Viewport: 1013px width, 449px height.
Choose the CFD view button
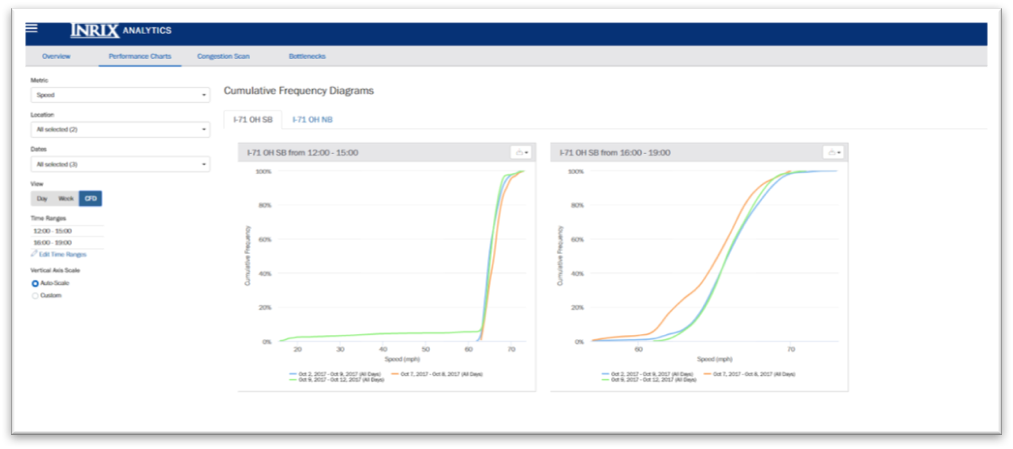(x=90, y=198)
